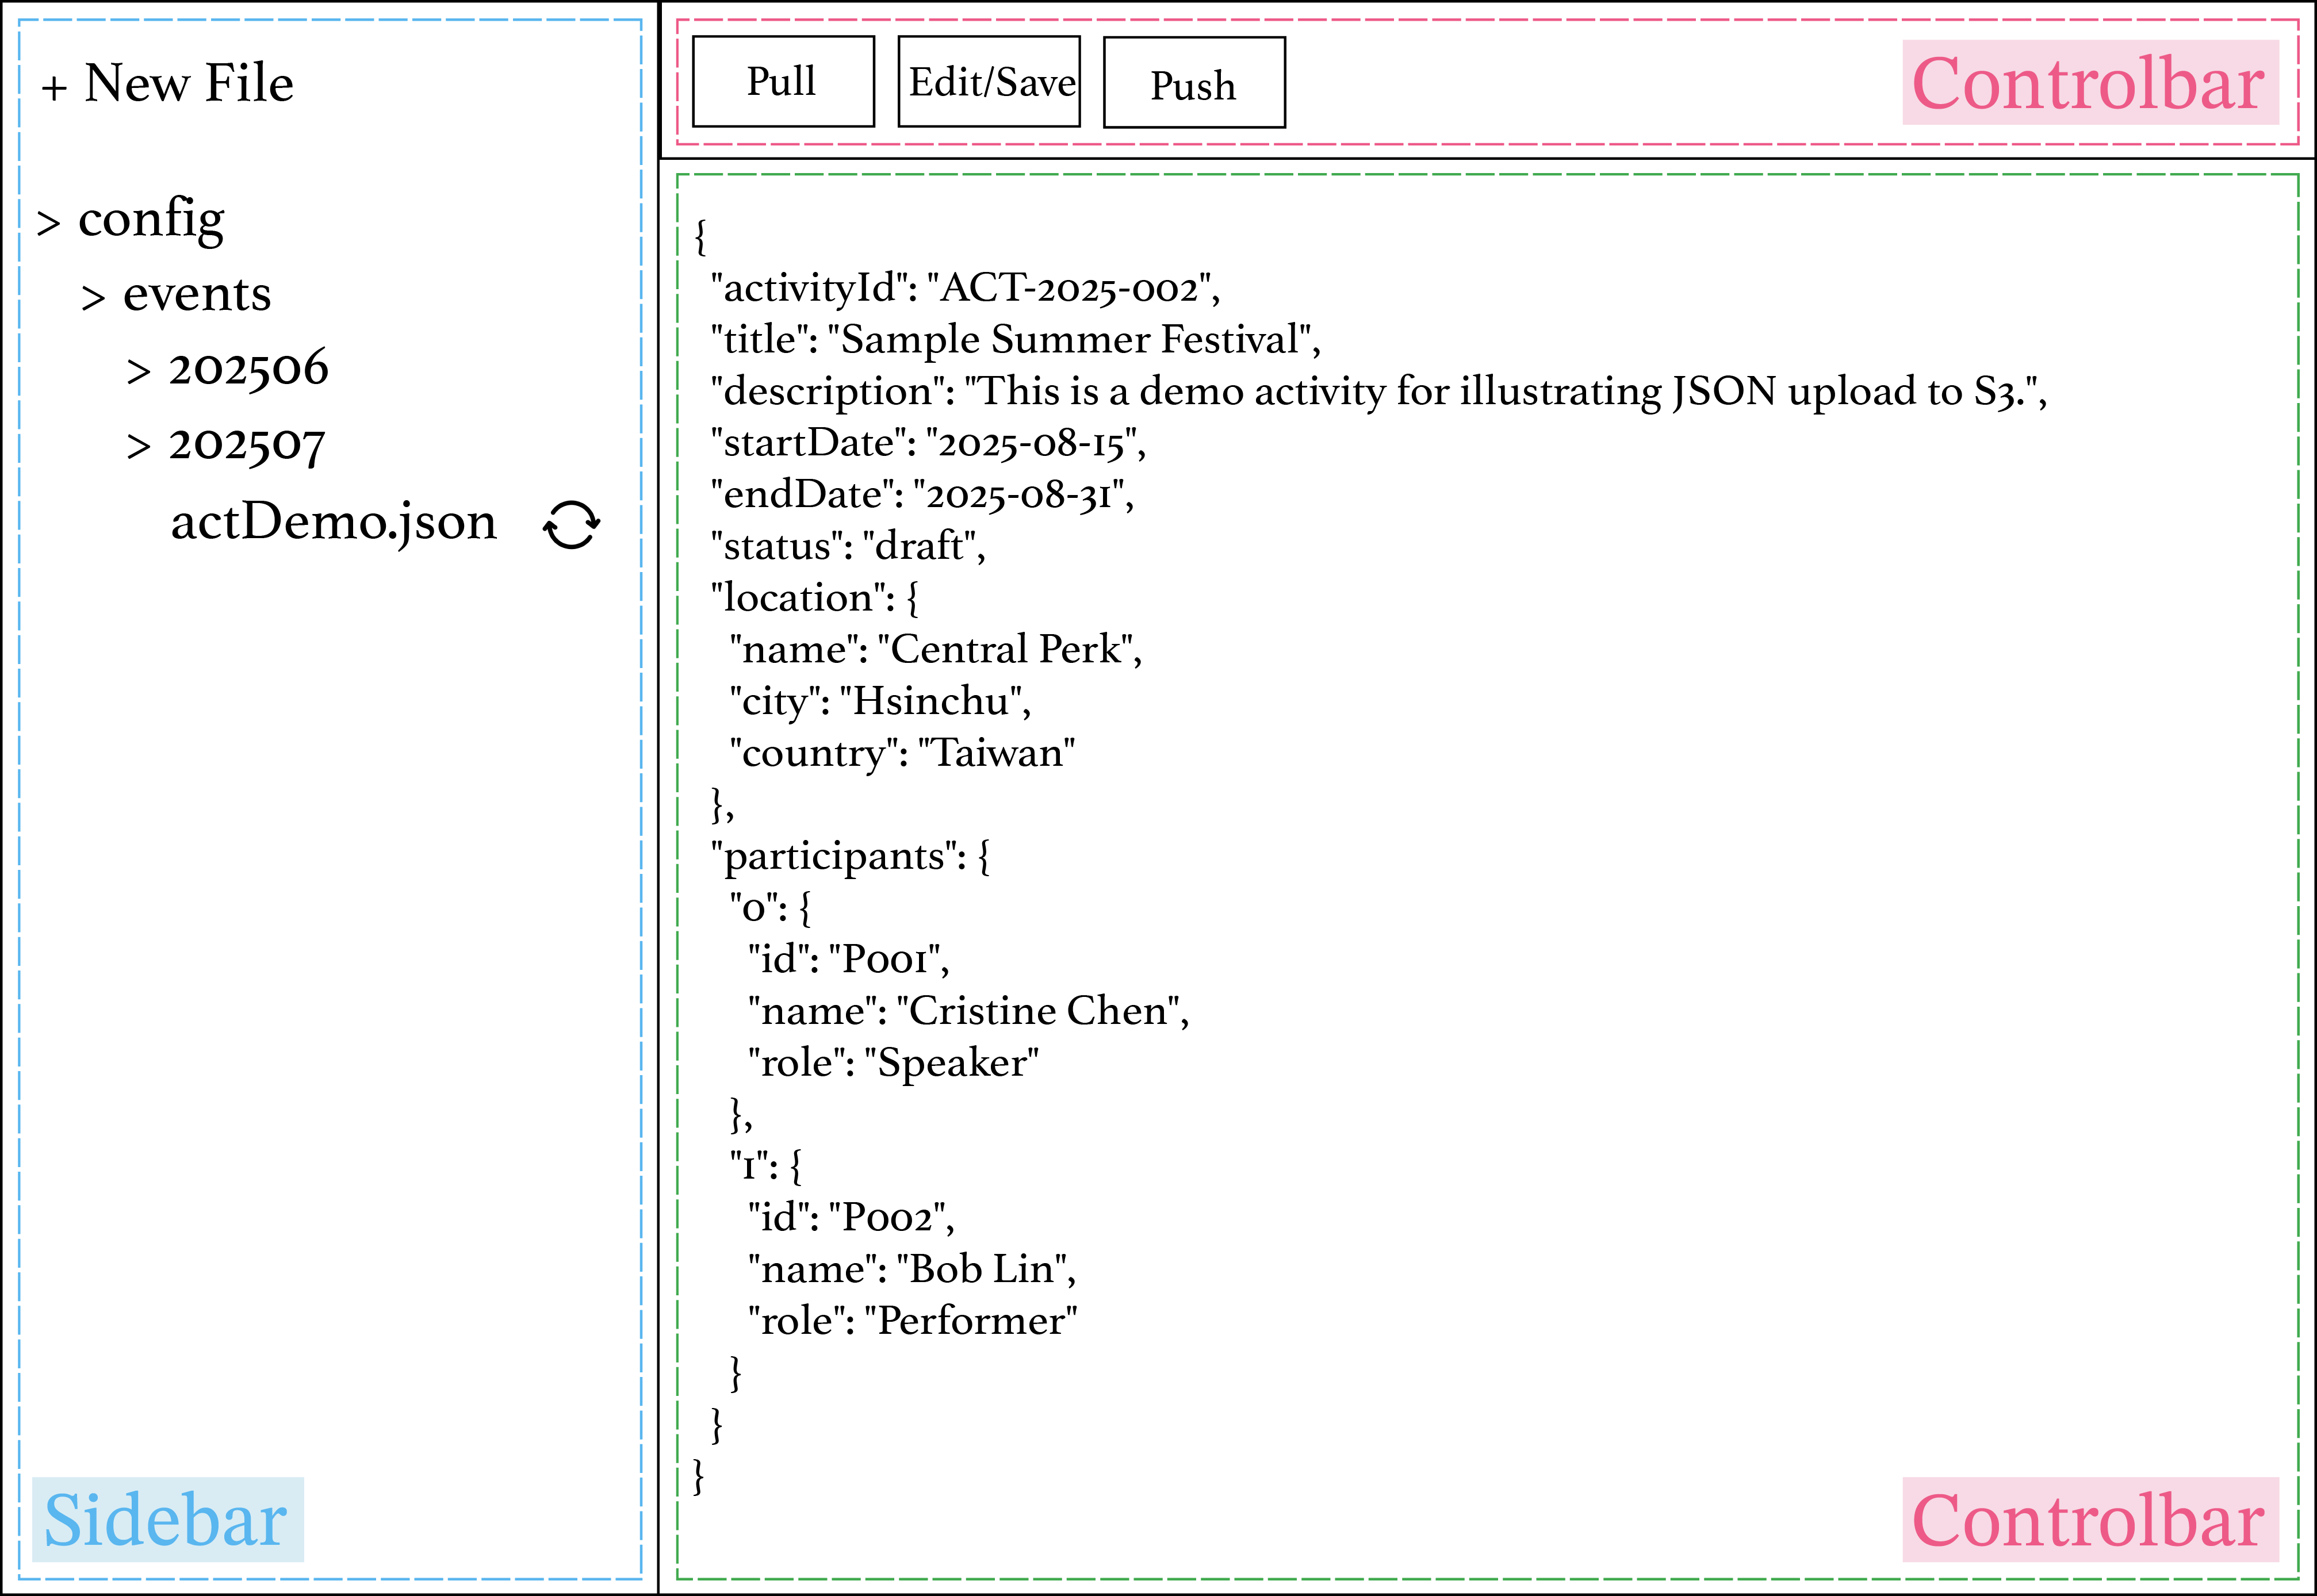Image resolution: width=2317 pixels, height=1596 pixels.
Task: Click the Pull button
Action: tap(783, 81)
